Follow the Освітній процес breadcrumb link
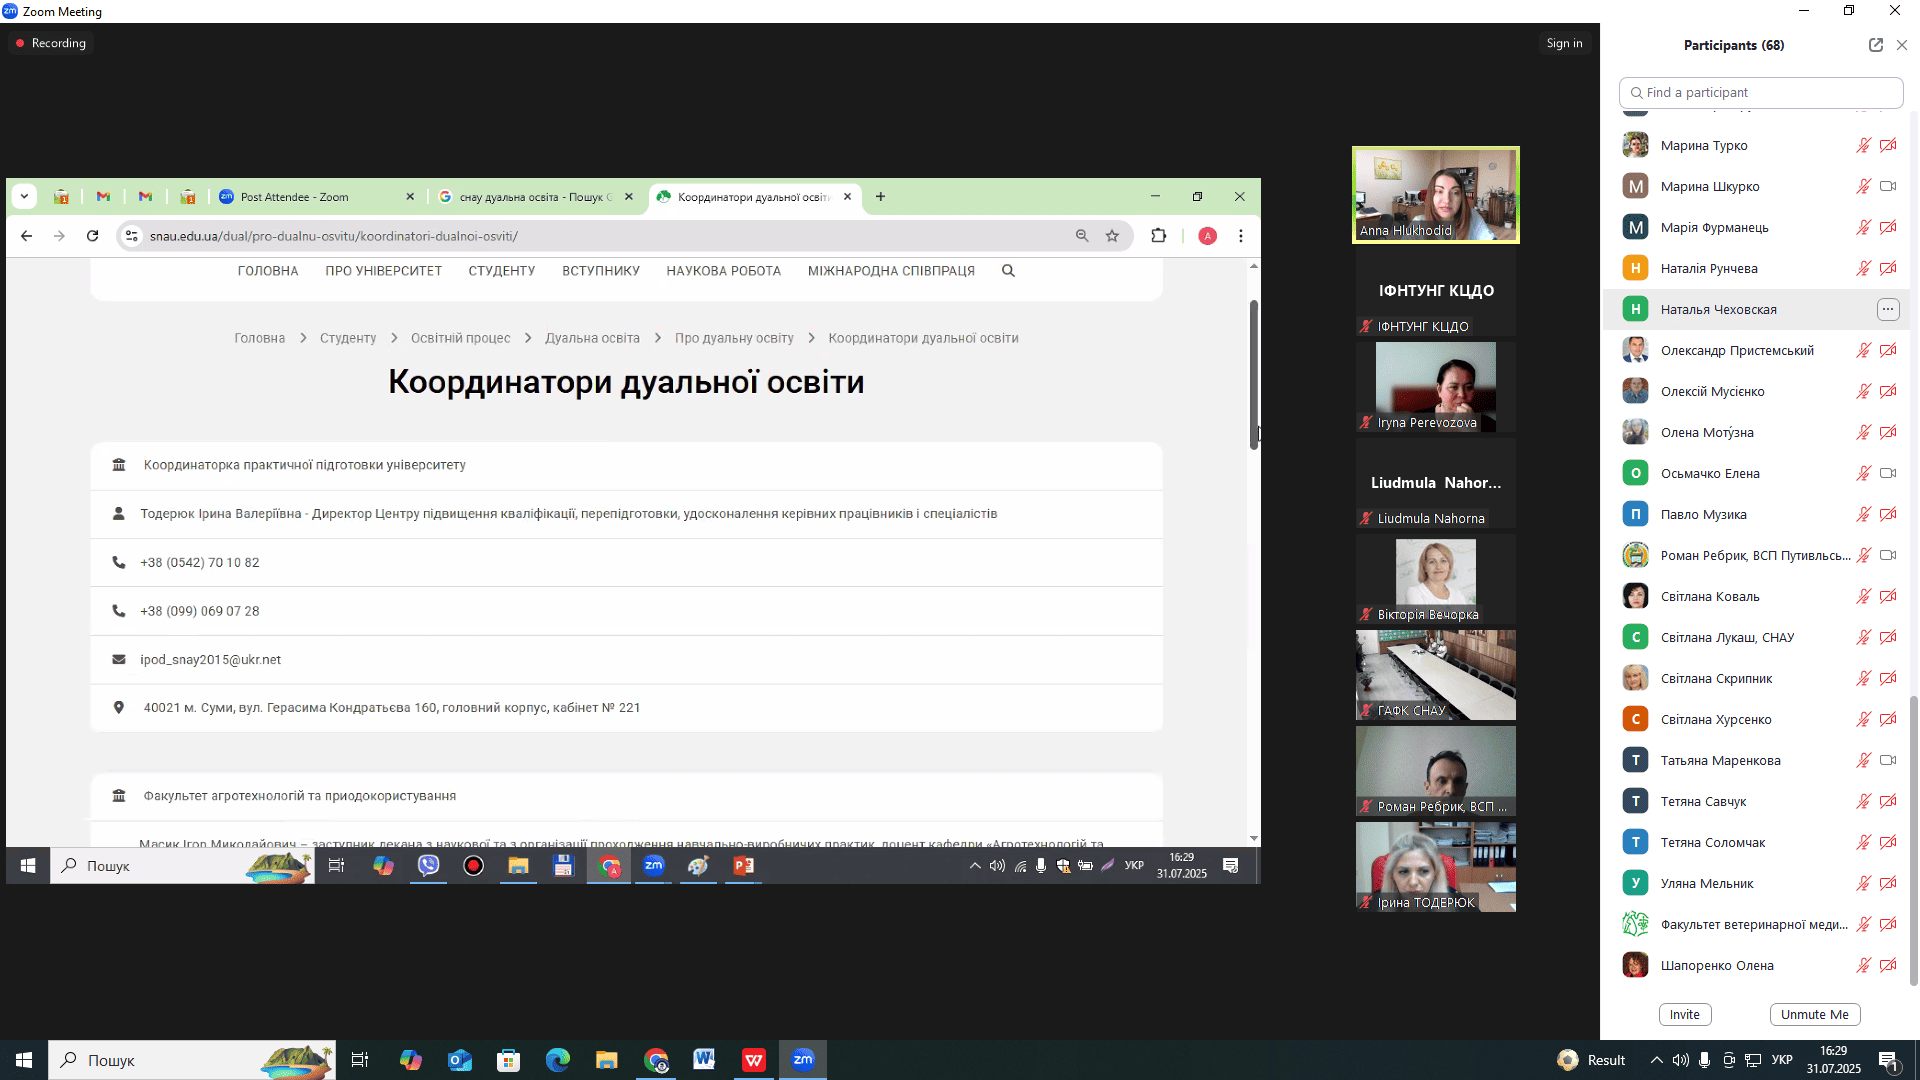This screenshot has width=1920, height=1080. (x=460, y=338)
